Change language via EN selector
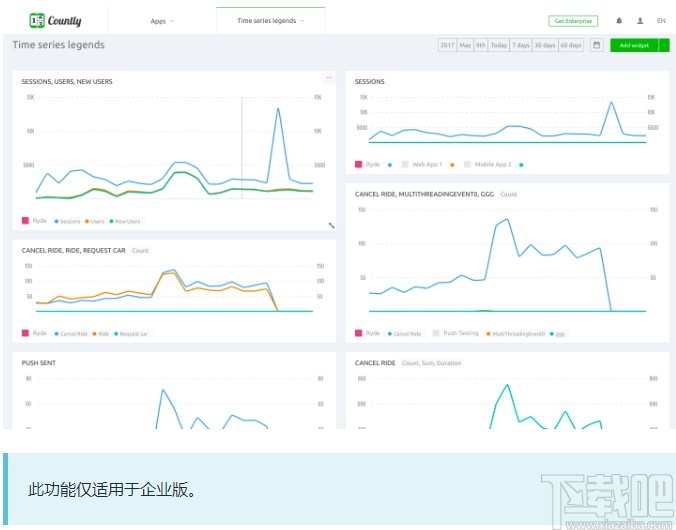 tap(661, 21)
